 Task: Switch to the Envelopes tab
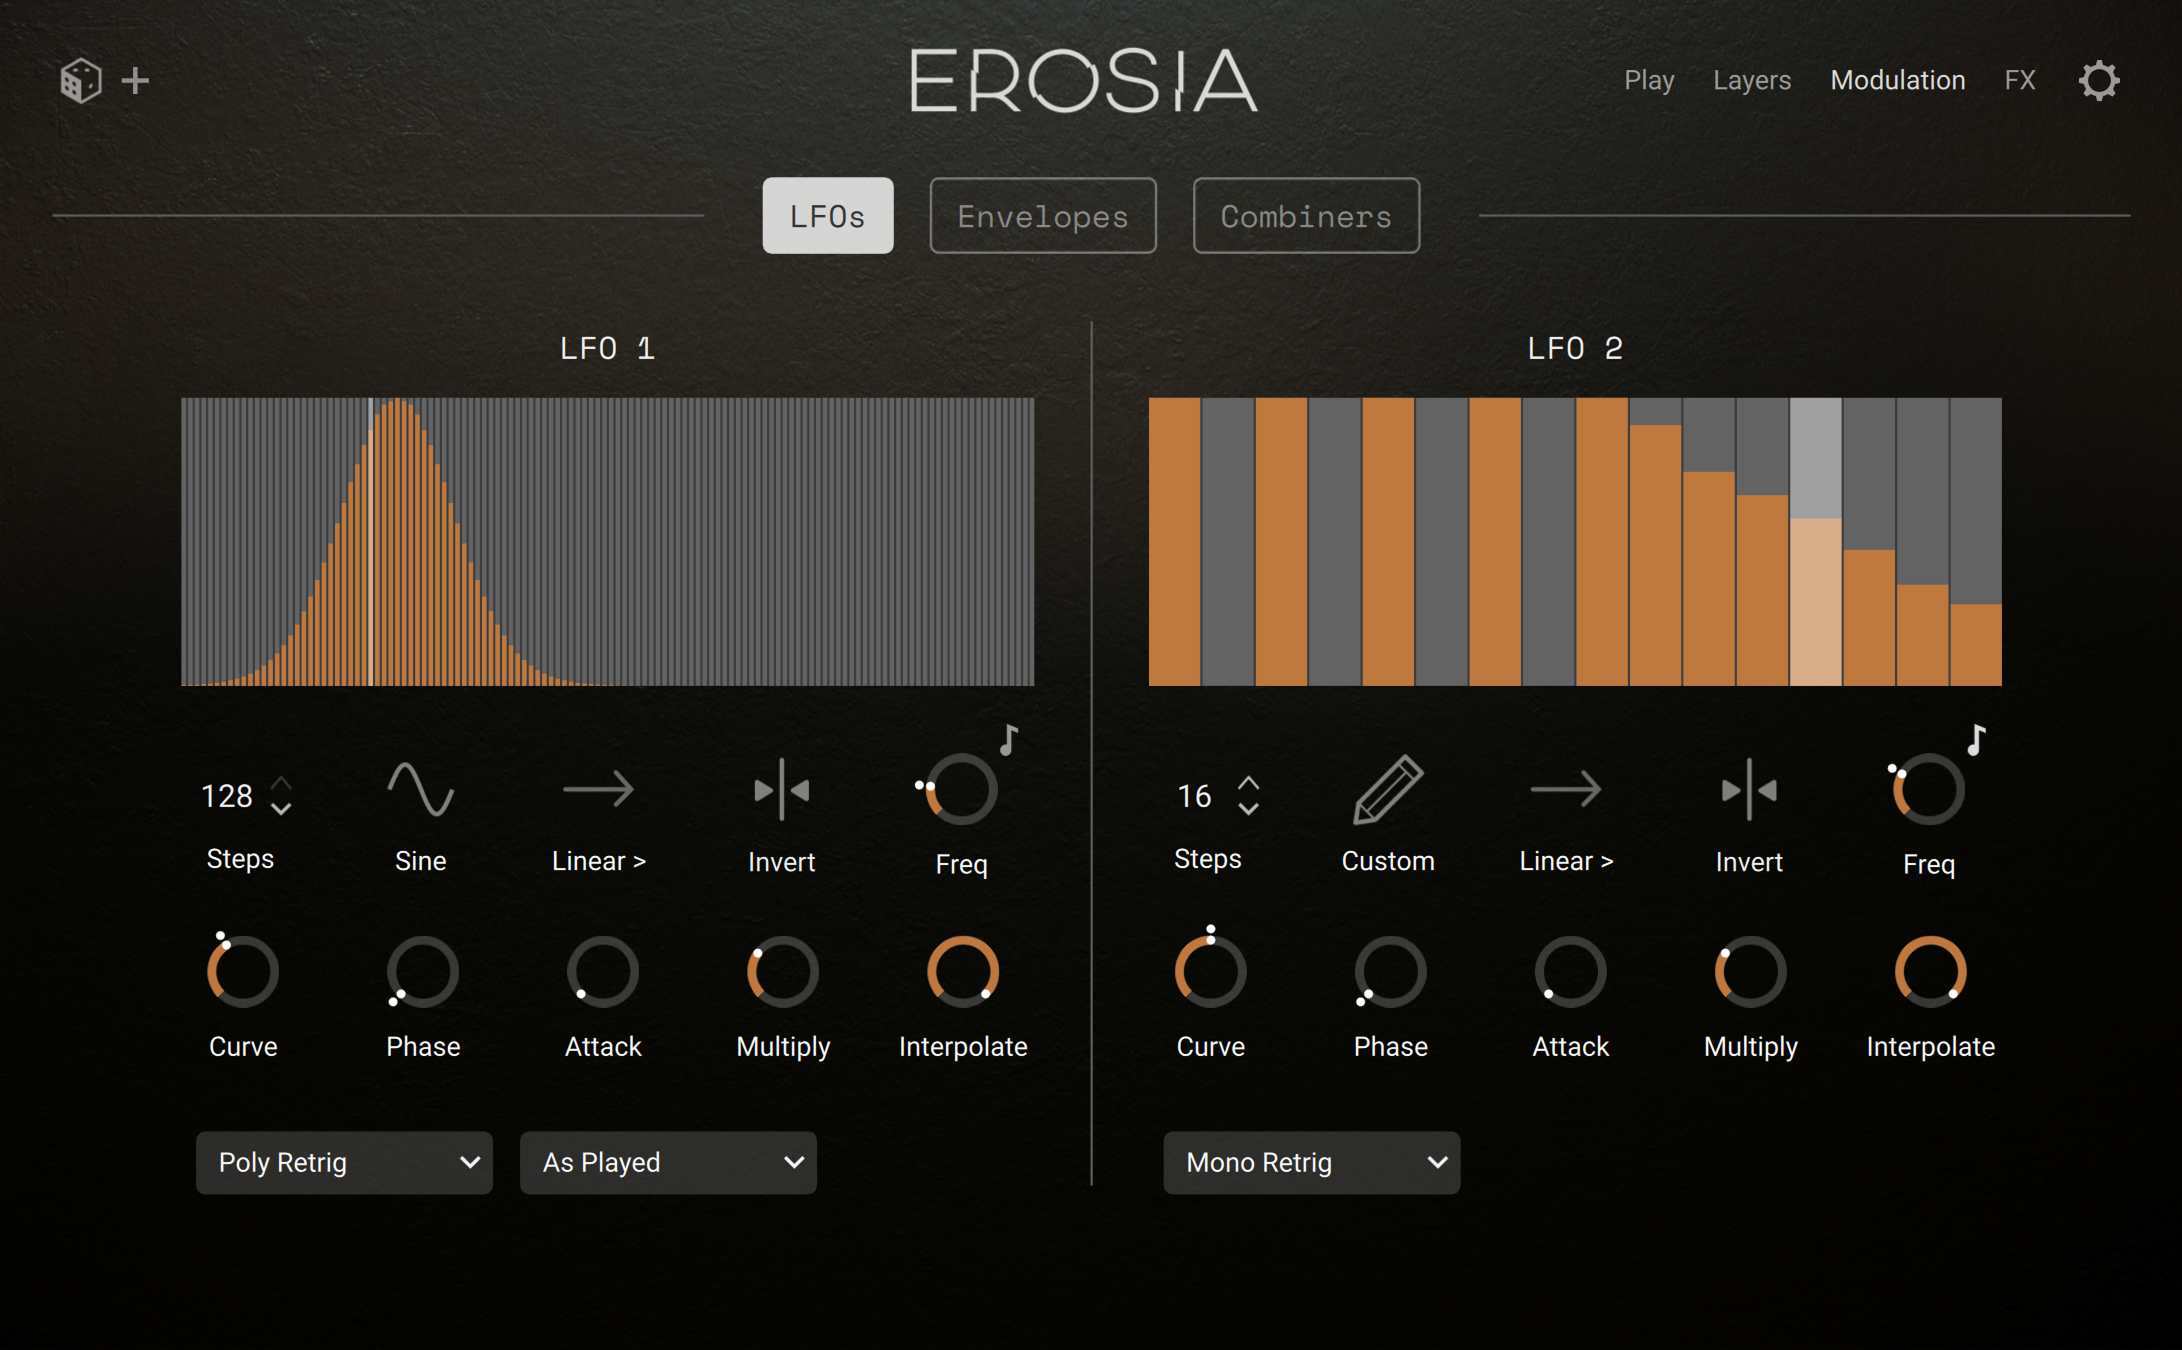click(x=1042, y=216)
